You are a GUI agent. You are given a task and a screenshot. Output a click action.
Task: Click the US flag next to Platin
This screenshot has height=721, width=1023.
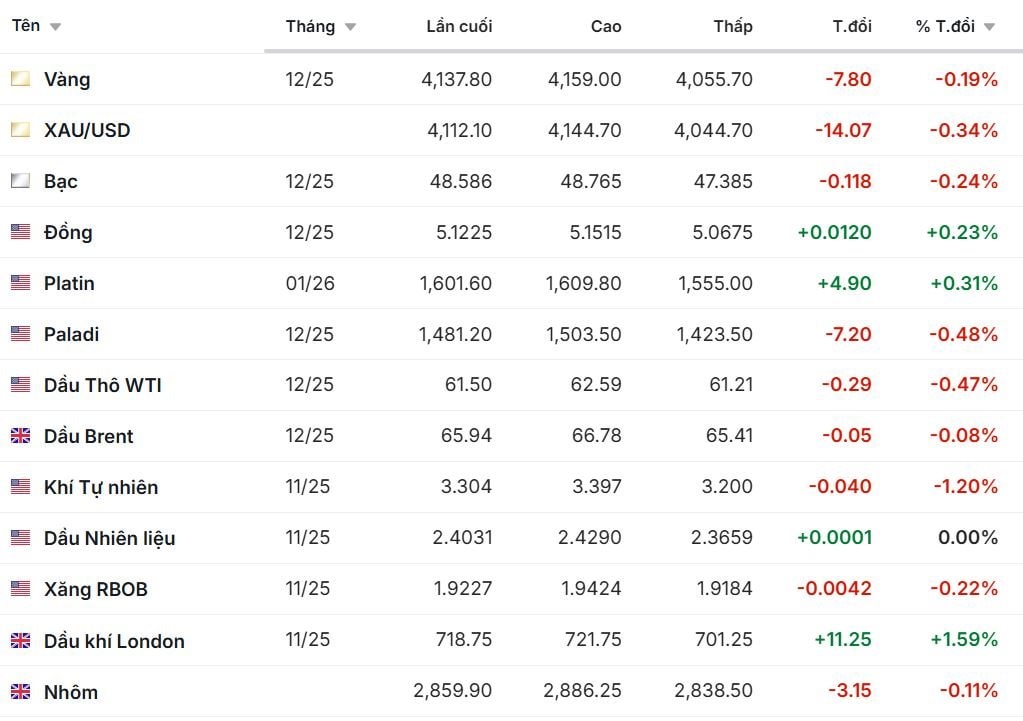pyautogui.click(x=20, y=283)
